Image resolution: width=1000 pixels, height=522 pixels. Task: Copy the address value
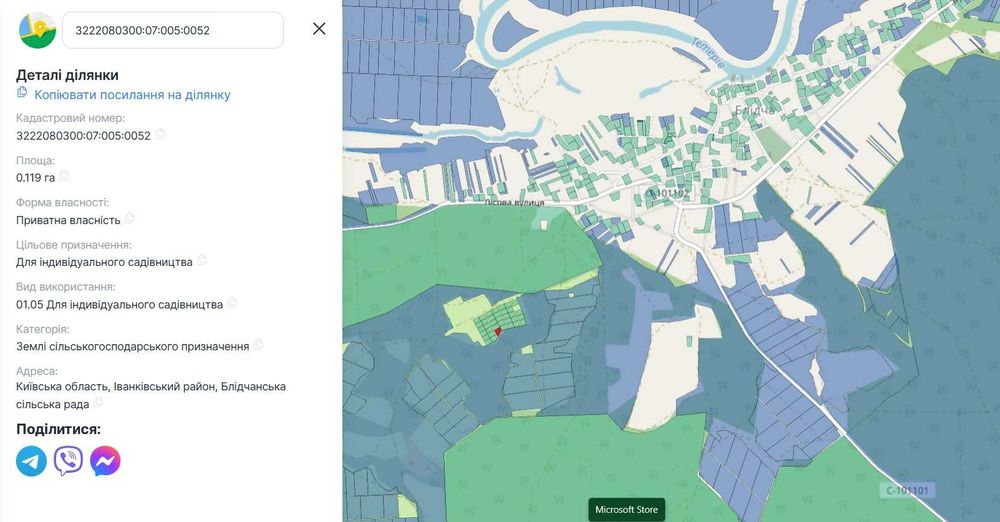click(98, 403)
